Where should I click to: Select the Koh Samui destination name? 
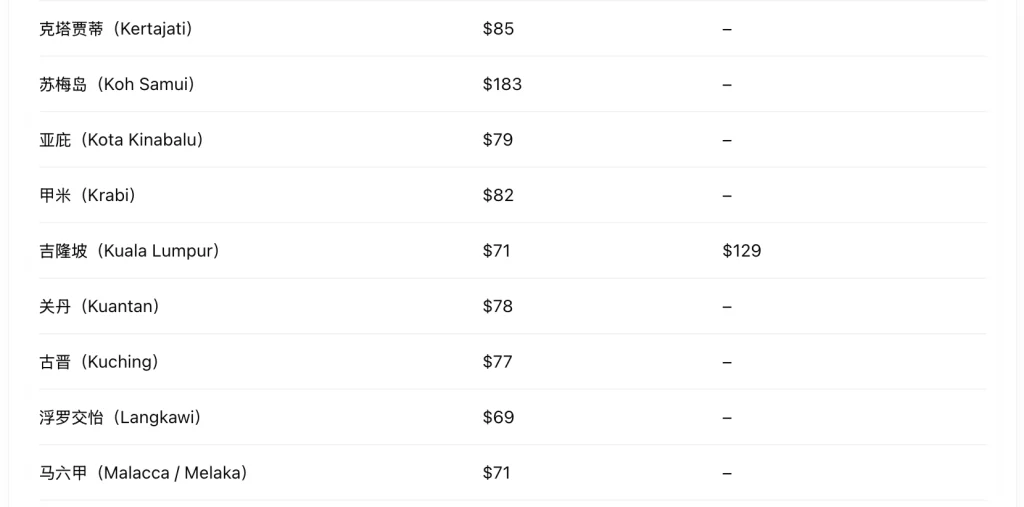117,84
